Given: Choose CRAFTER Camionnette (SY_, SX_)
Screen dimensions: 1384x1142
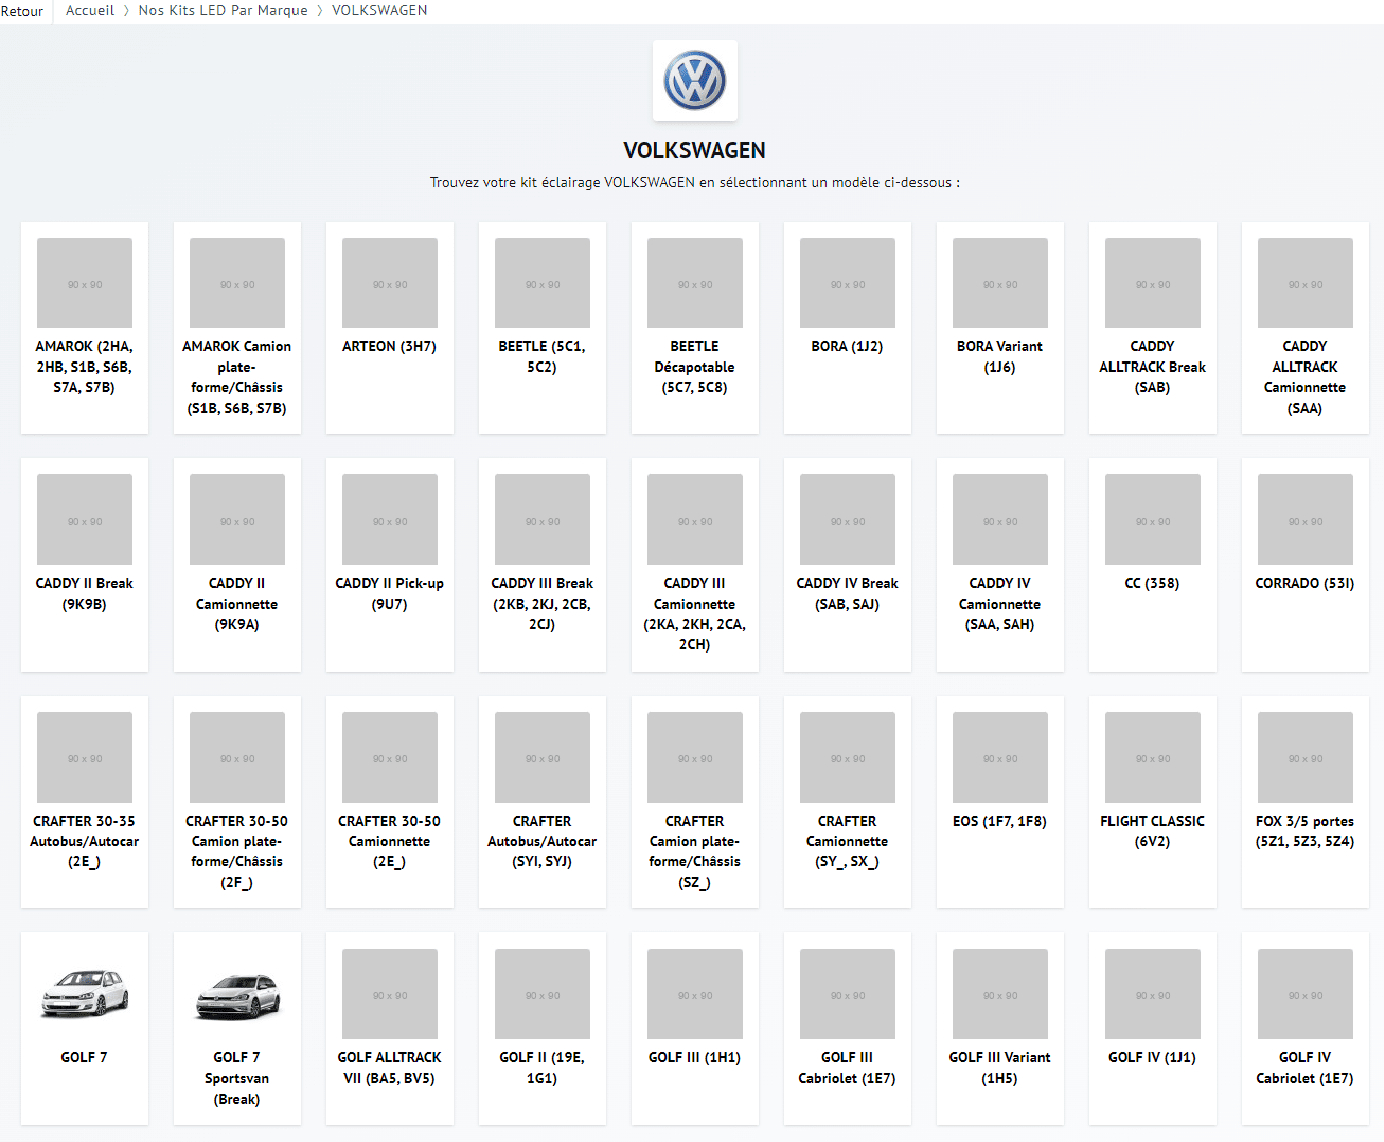Looking at the screenshot, I should click(847, 802).
